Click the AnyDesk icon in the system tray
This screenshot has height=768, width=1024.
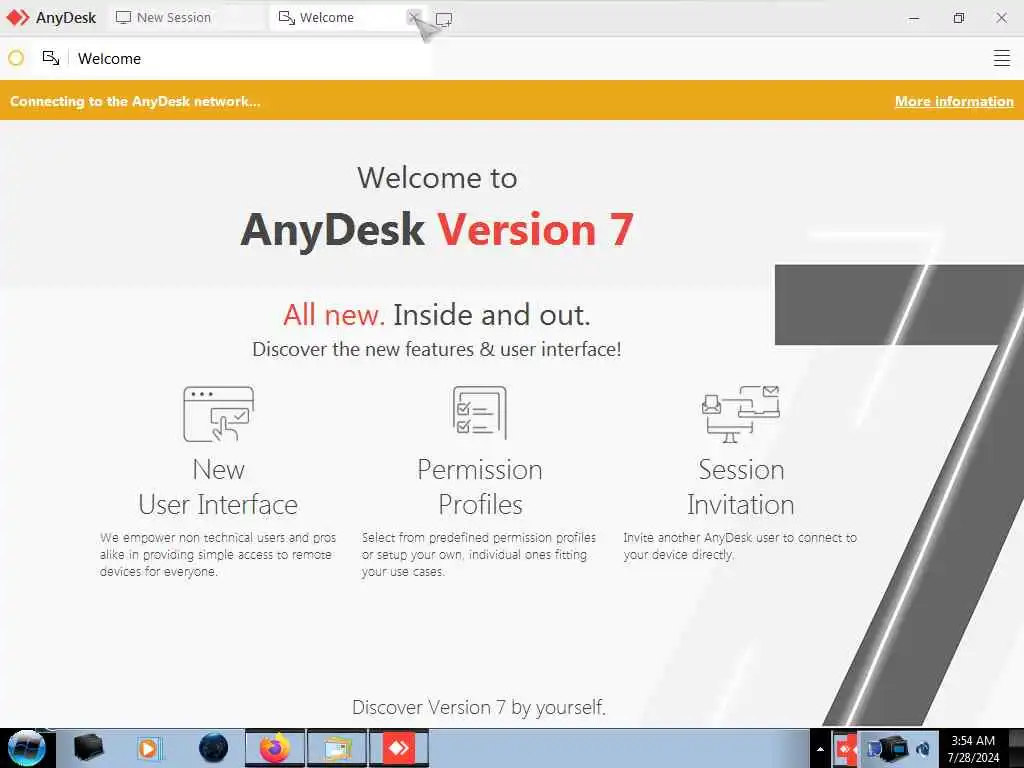846,748
